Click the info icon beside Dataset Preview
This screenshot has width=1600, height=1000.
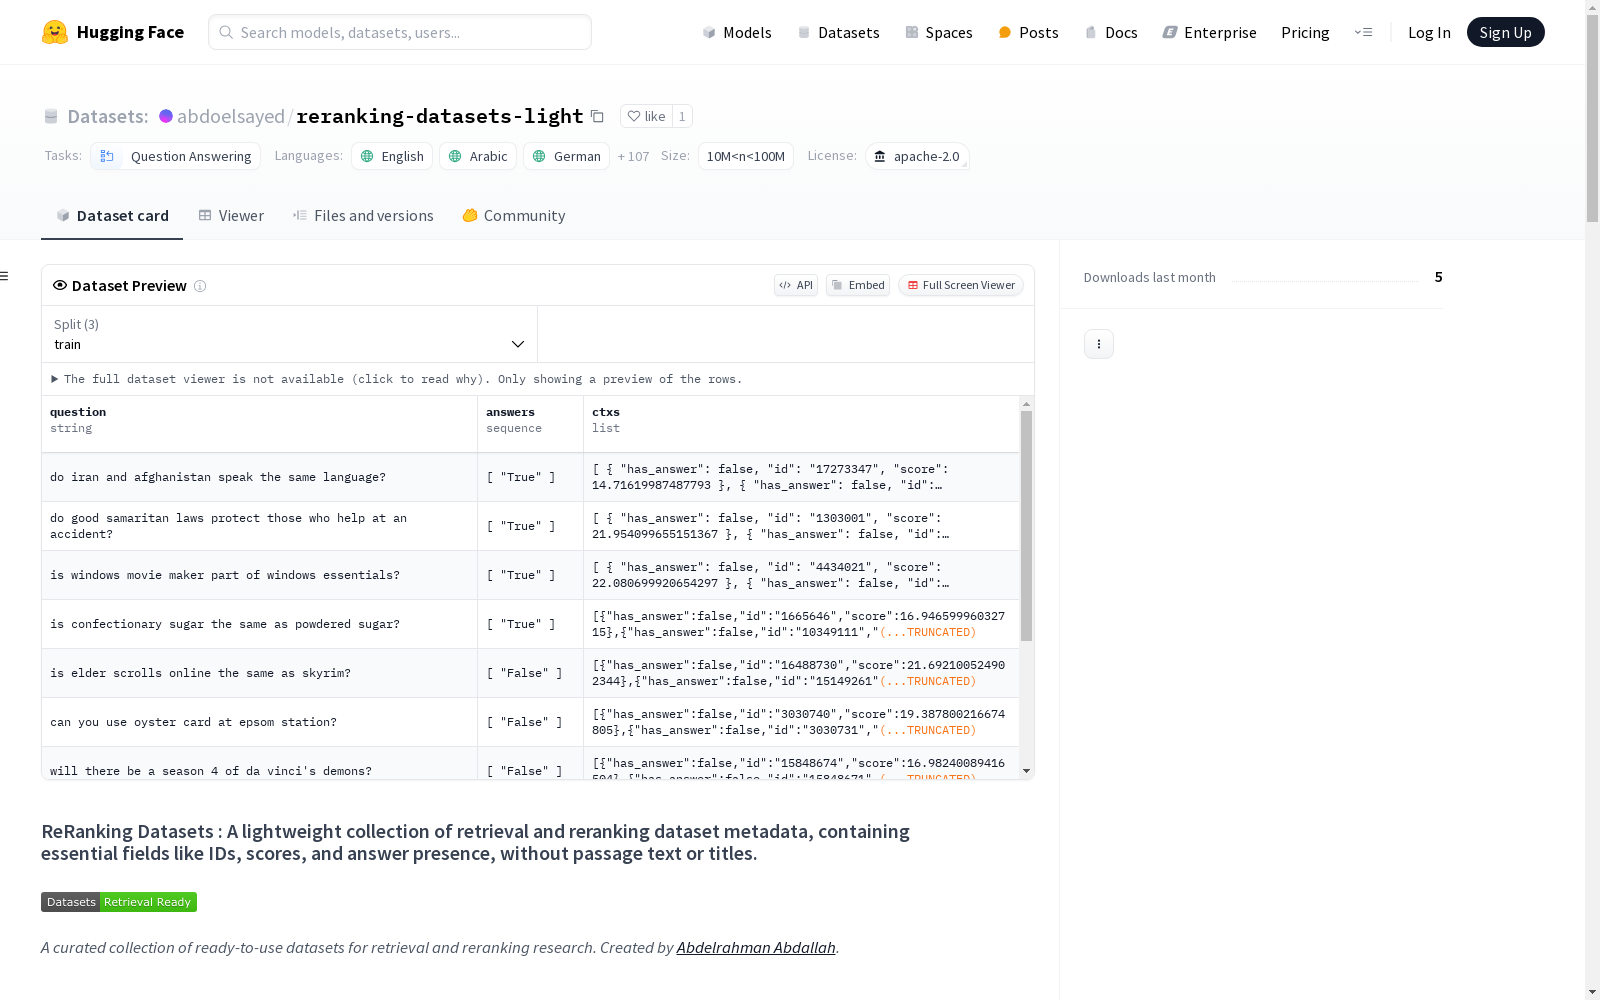pos(200,286)
